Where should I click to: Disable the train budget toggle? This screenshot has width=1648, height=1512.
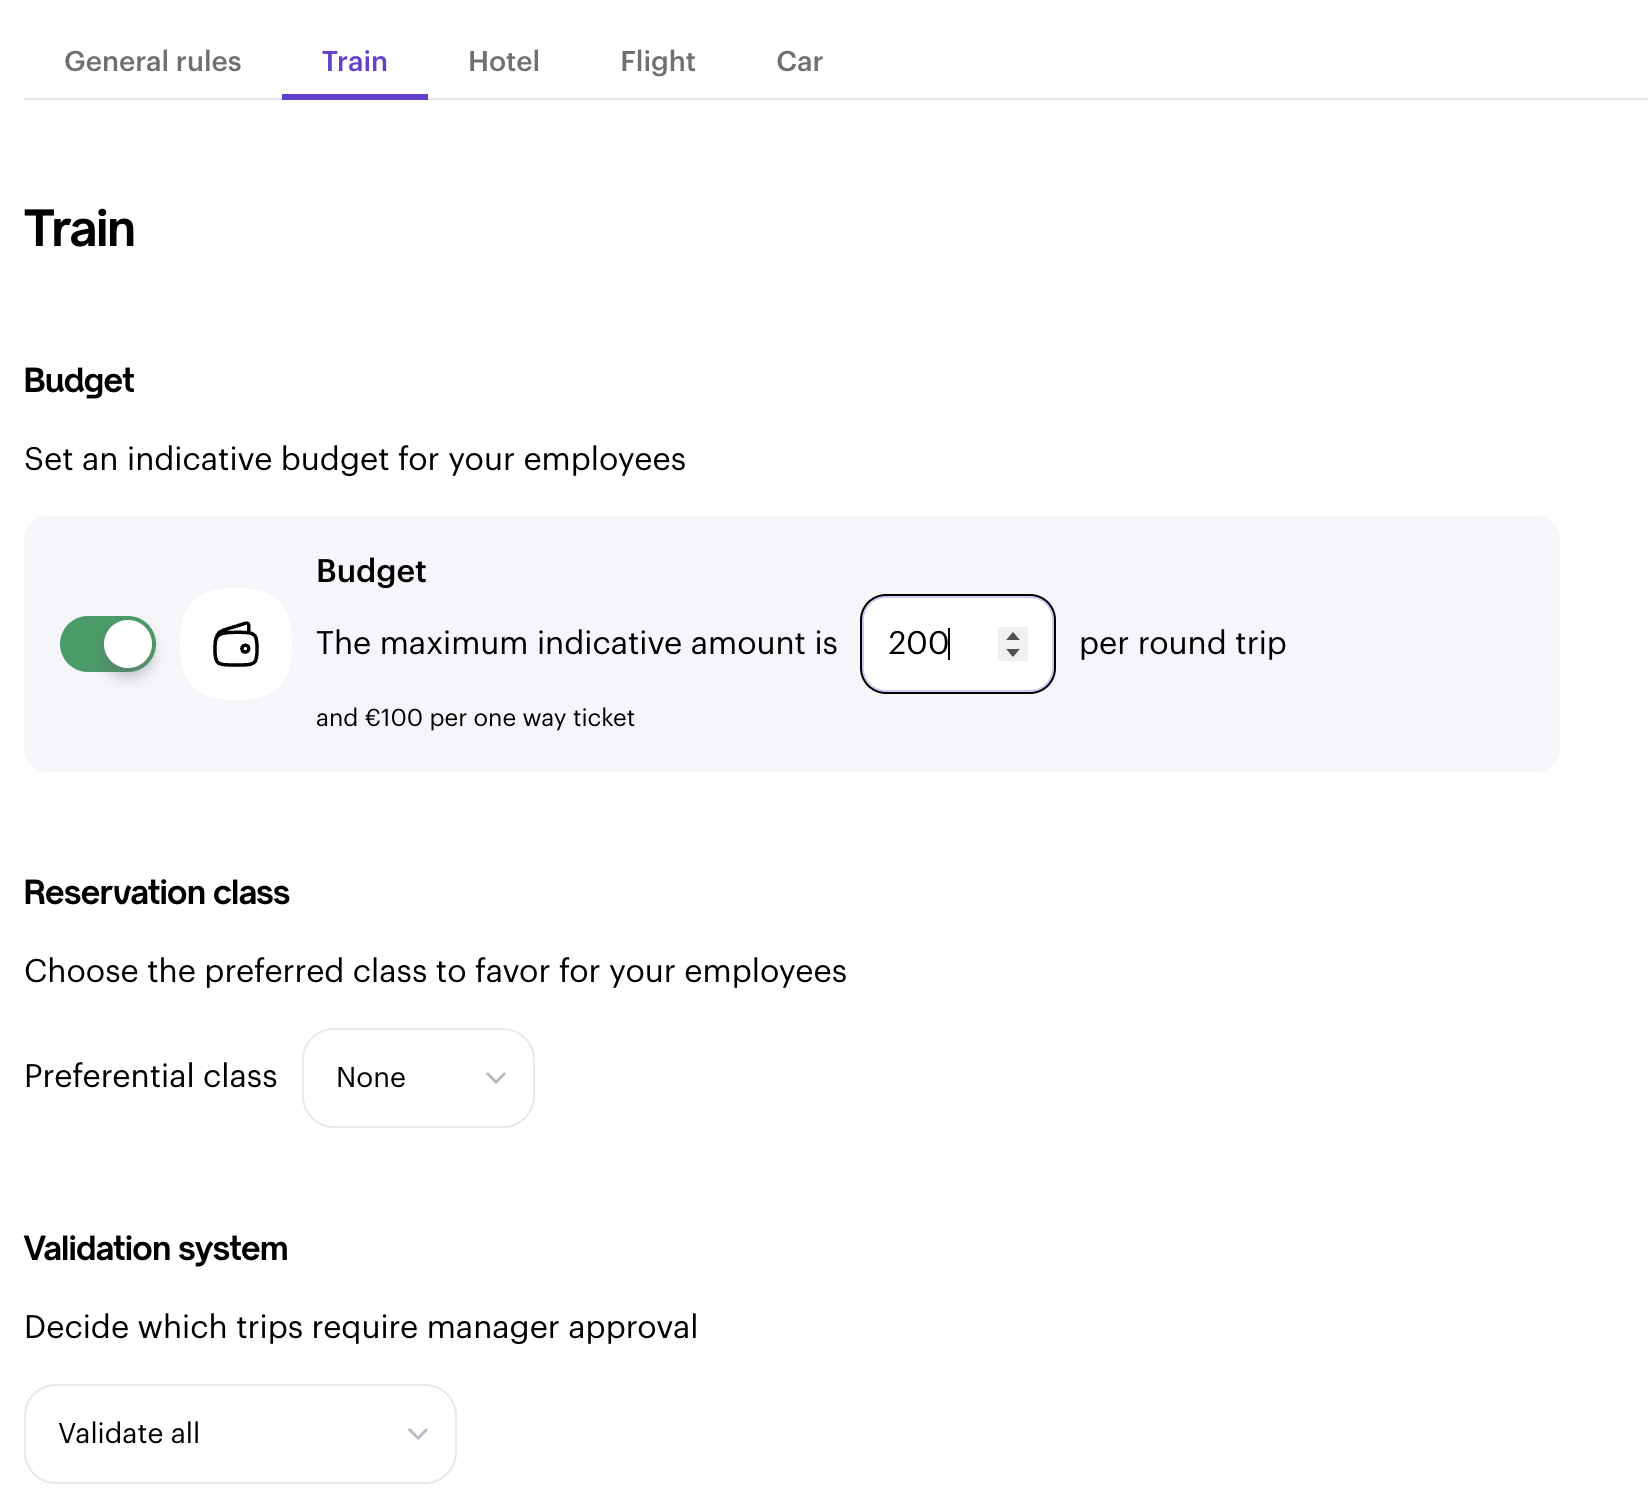coord(108,644)
